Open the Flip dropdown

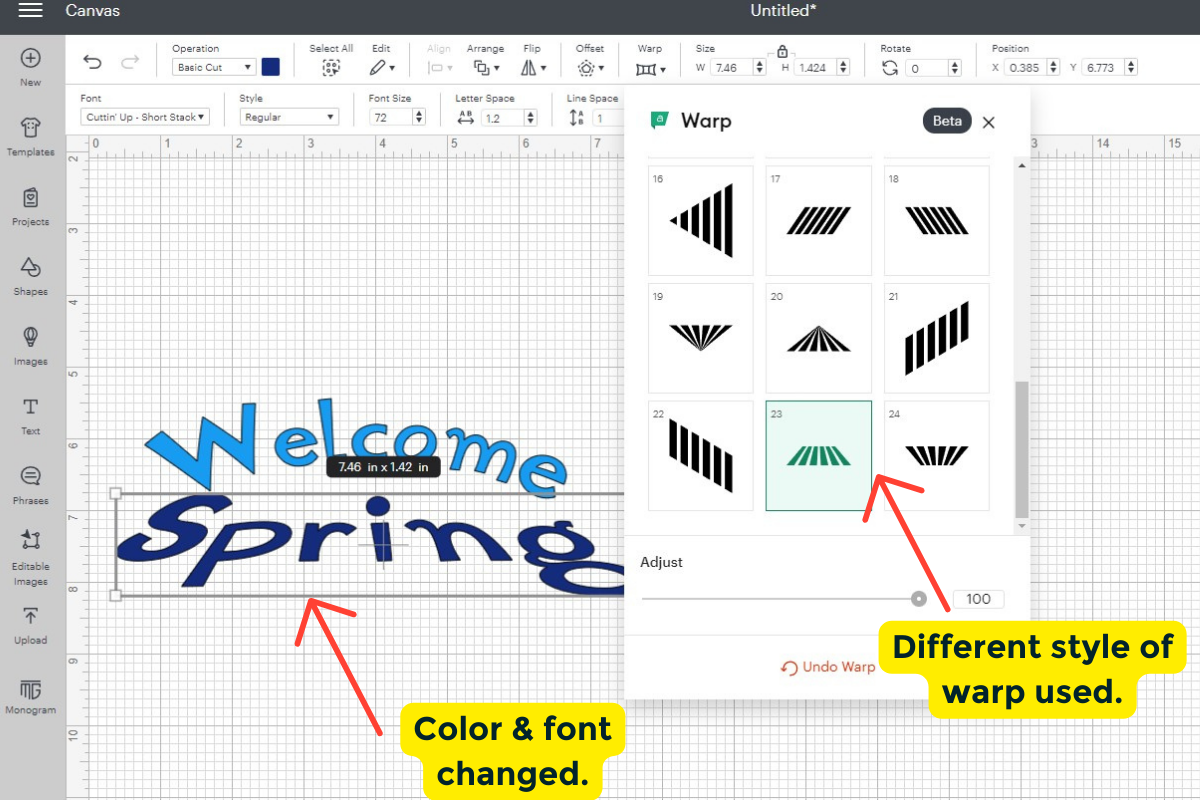click(532, 68)
